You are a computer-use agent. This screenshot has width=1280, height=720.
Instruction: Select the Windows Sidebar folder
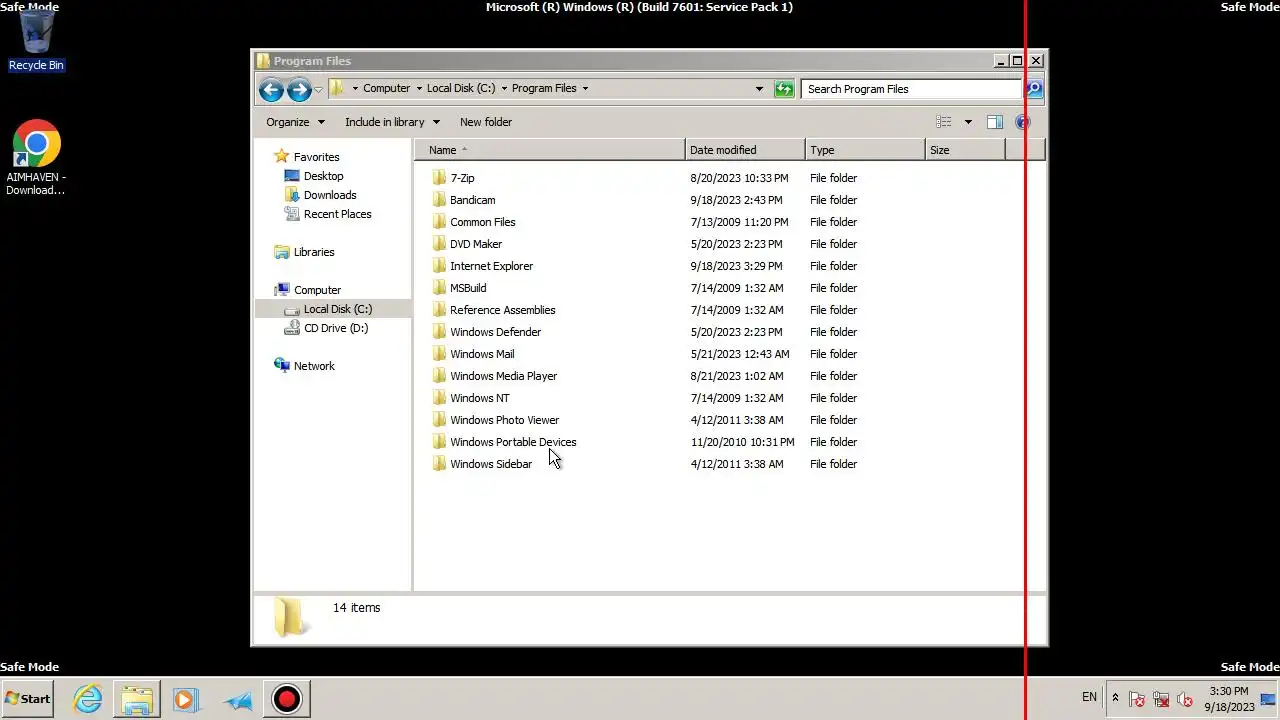point(491,464)
